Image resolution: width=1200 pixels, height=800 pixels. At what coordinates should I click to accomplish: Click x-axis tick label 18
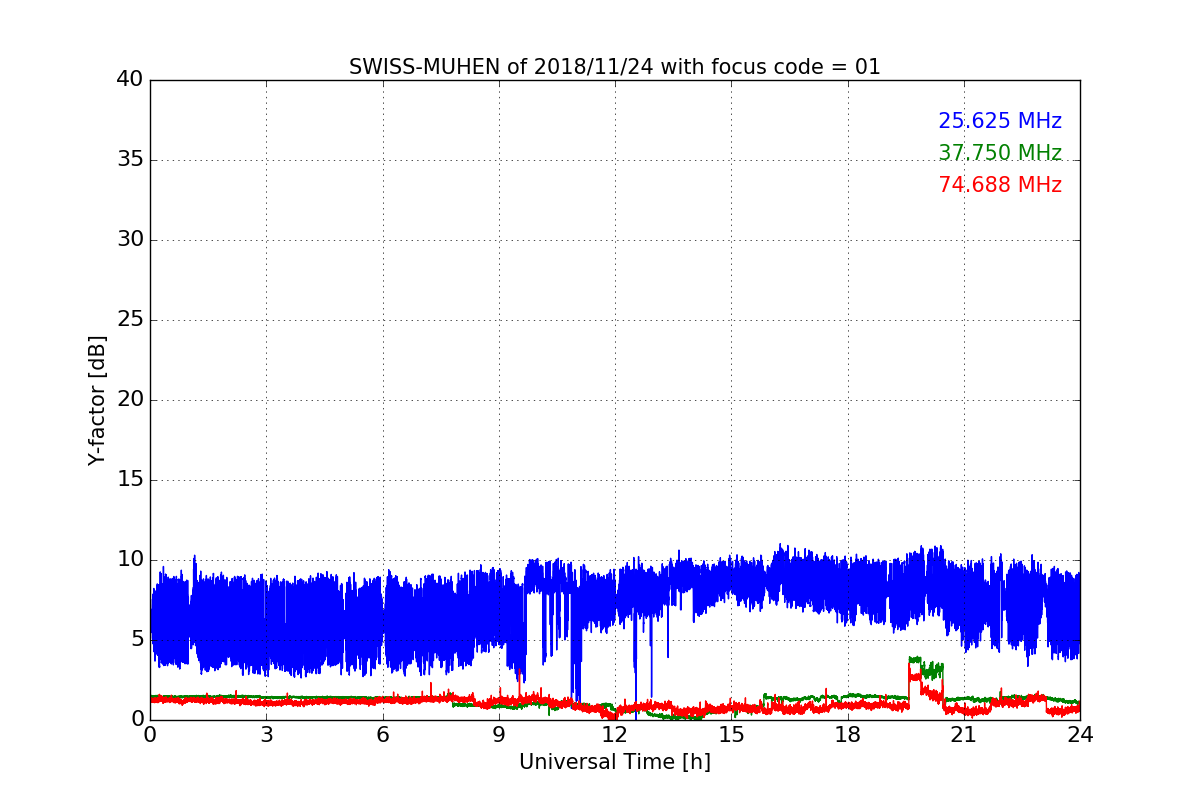point(848,735)
